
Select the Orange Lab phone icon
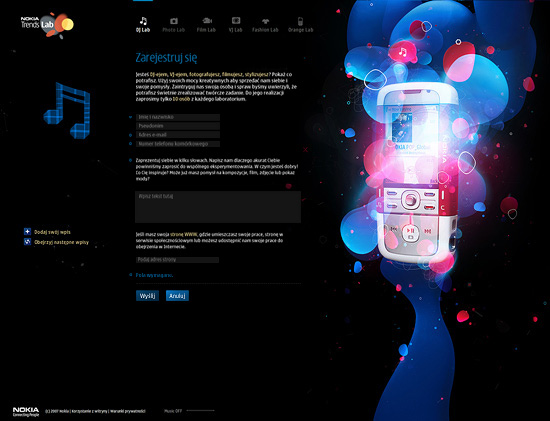point(300,21)
